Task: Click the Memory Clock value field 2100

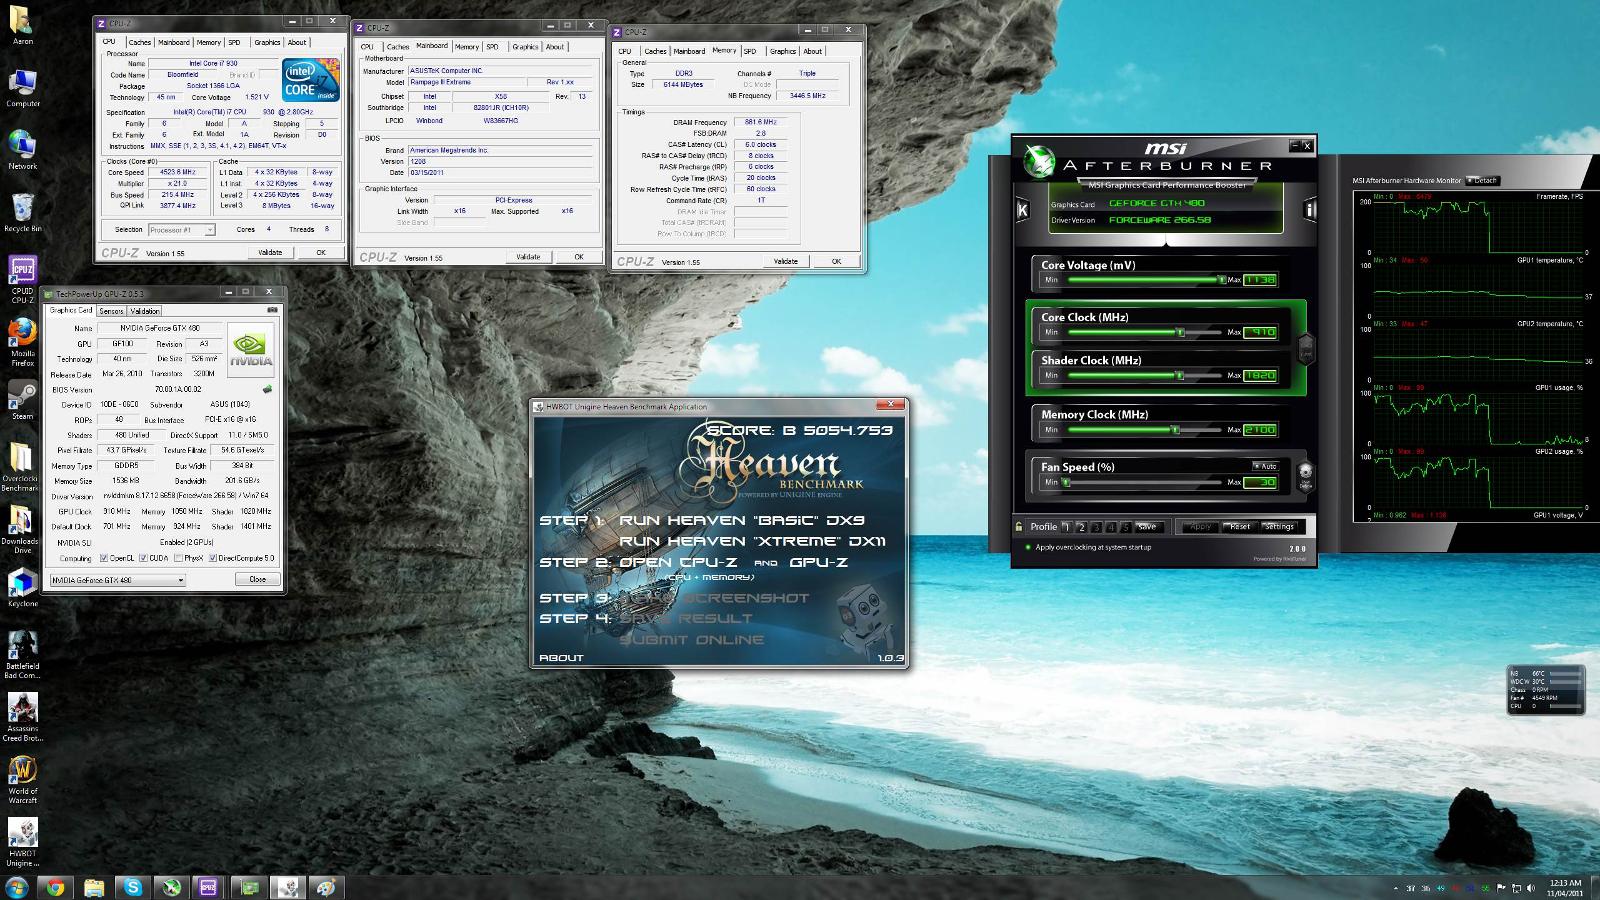Action: tap(1260, 430)
